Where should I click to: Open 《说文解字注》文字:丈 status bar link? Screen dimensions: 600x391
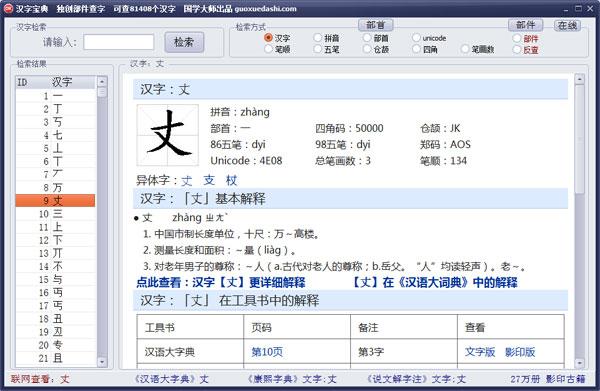click(416, 379)
